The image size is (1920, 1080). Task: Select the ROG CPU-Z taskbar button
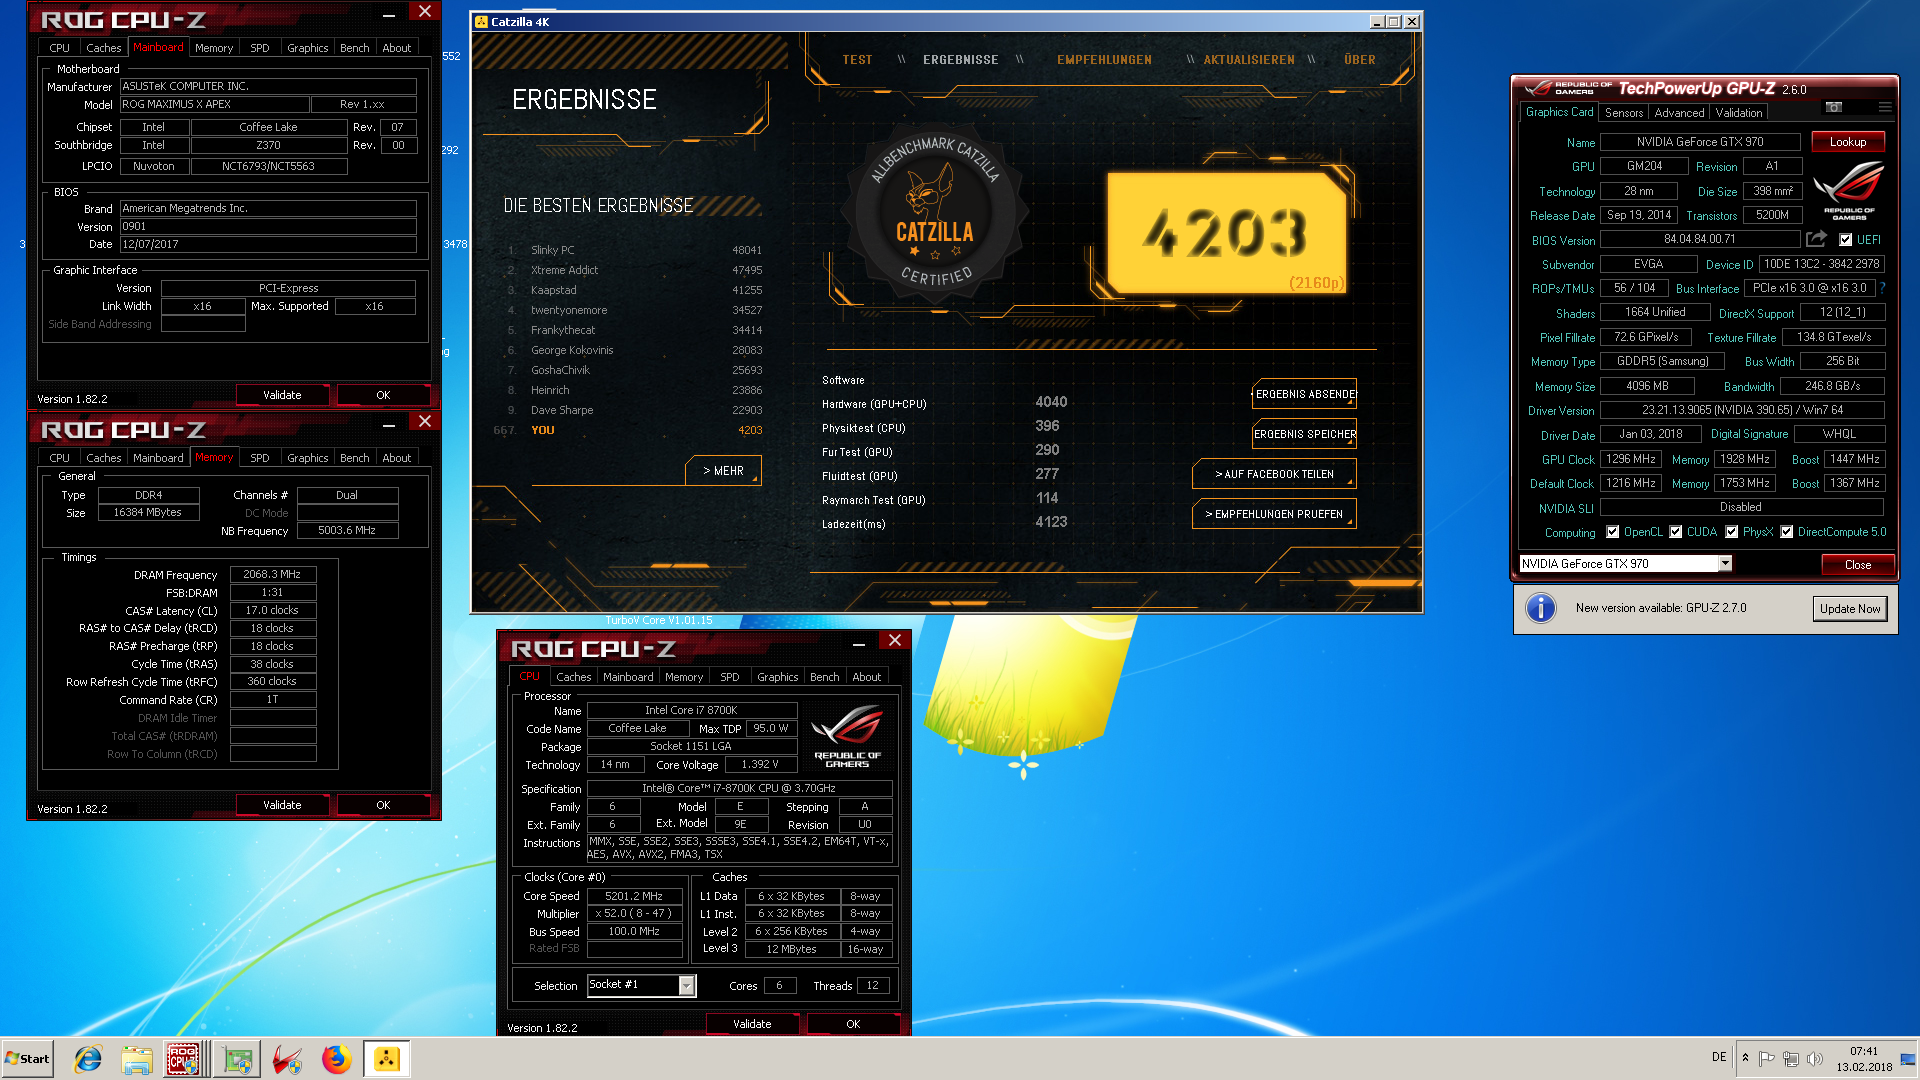(184, 1059)
